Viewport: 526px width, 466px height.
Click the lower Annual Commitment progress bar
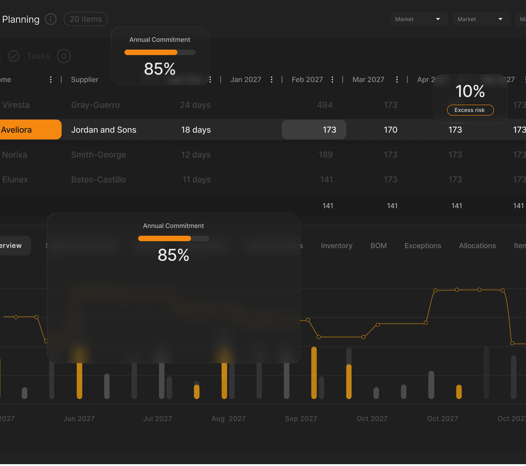coord(173,239)
